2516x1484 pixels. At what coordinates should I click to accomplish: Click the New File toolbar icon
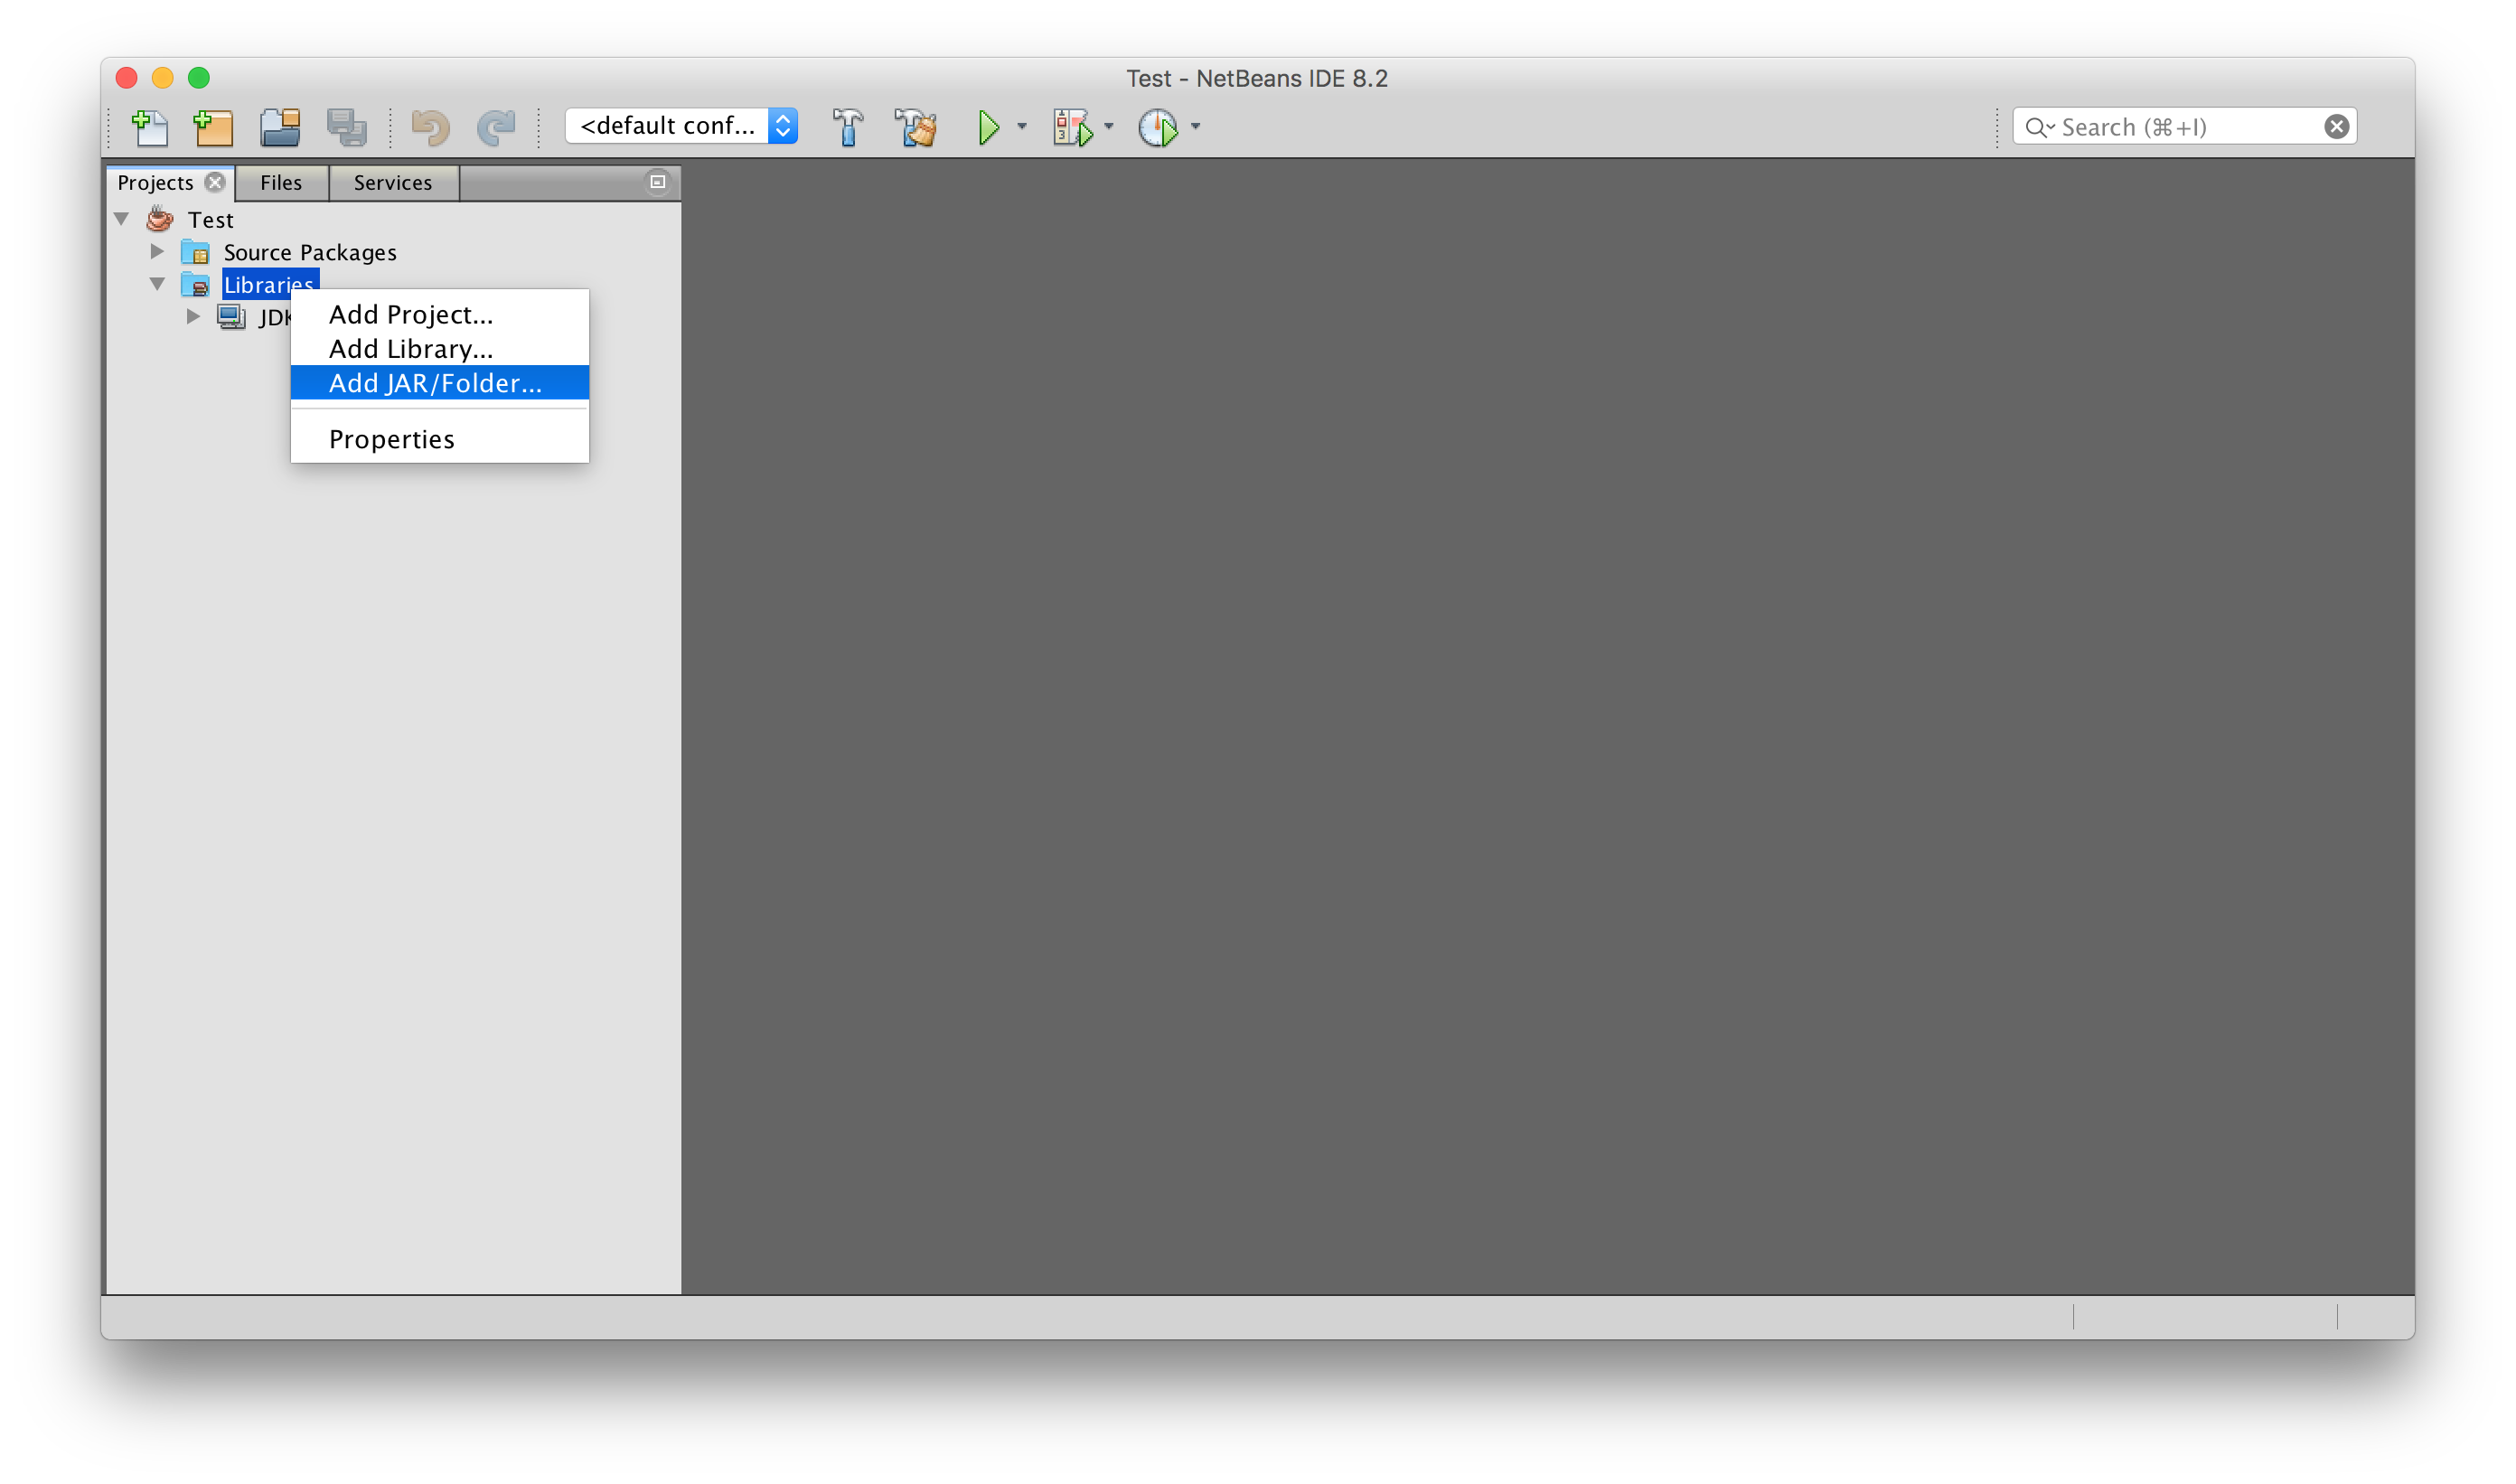tap(150, 127)
